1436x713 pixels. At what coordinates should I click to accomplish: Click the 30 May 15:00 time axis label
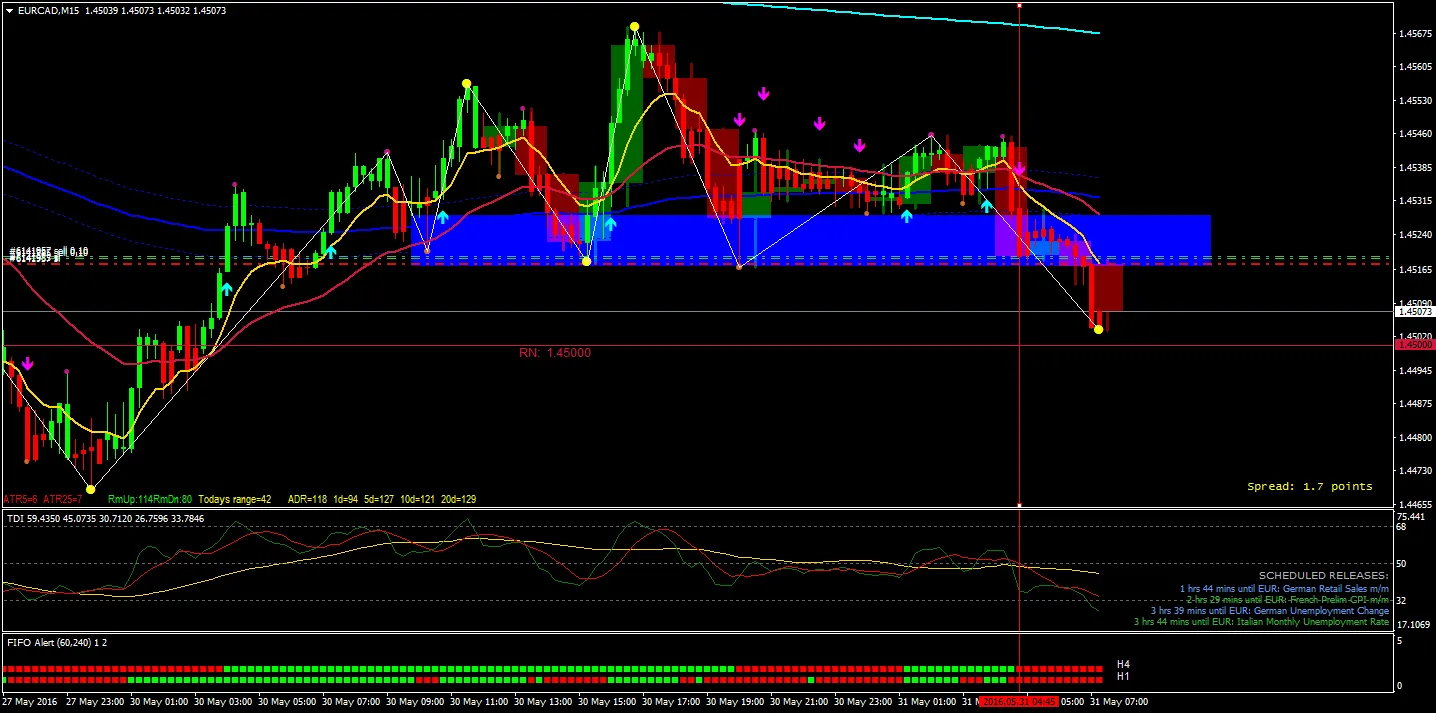click(x=607, y=701)
